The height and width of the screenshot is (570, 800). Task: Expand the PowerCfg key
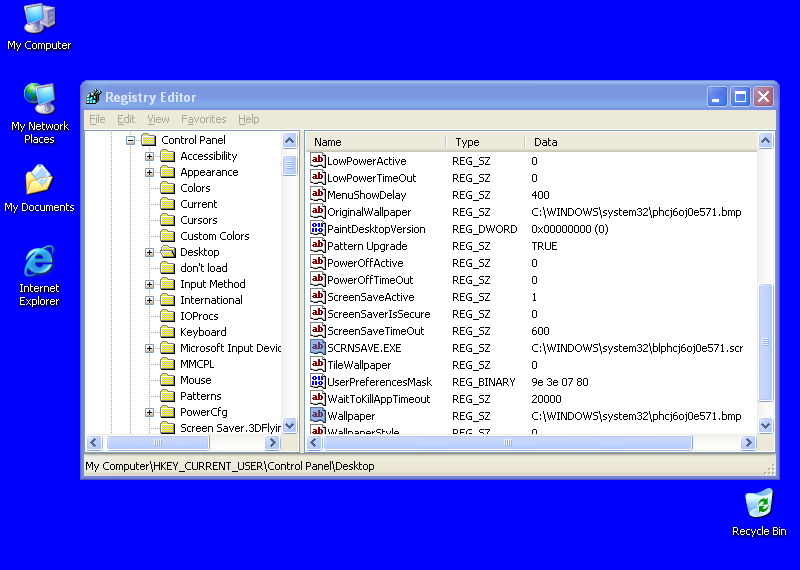(149, 412)
